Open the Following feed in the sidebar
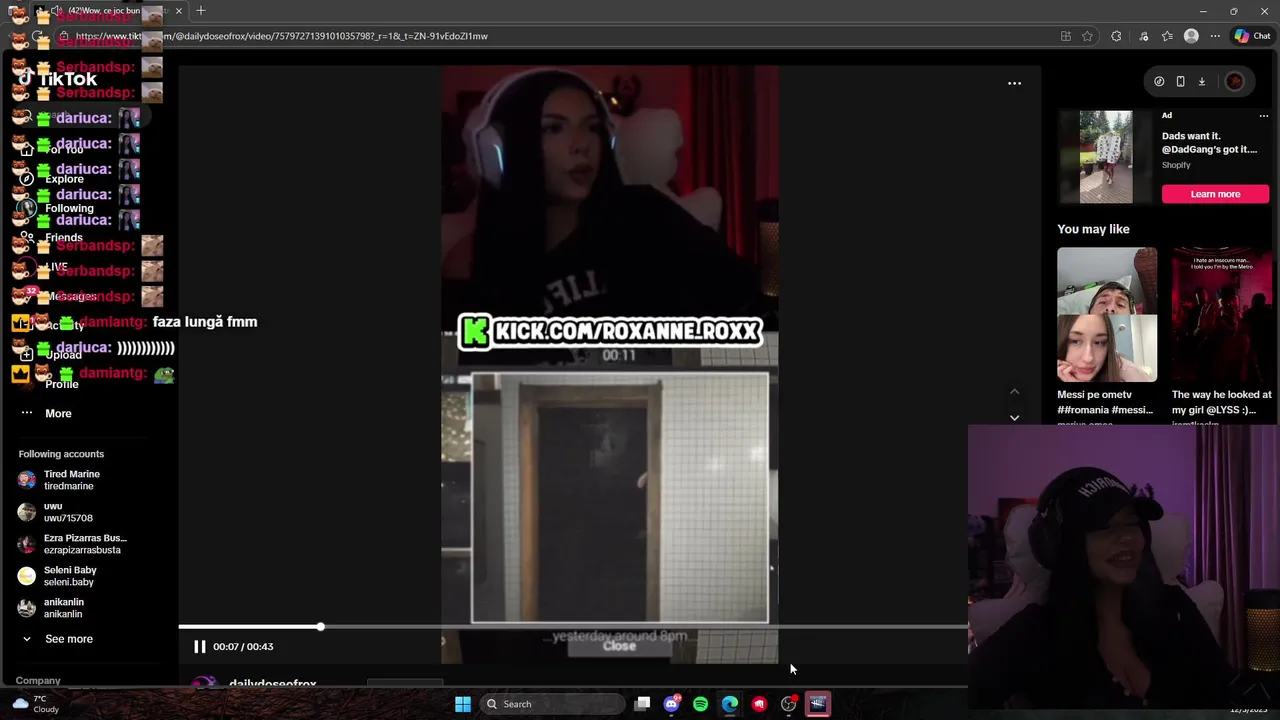Screen dimensions: 1280x720 (68, 208)
